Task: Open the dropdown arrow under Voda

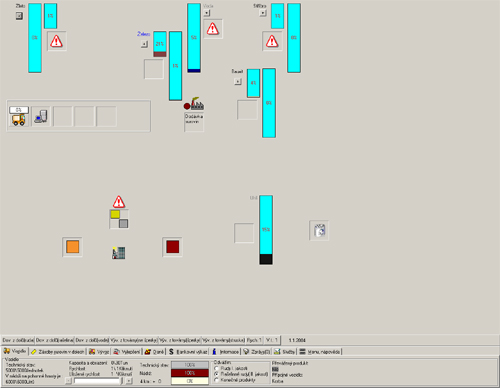Action: pos(207,13)
